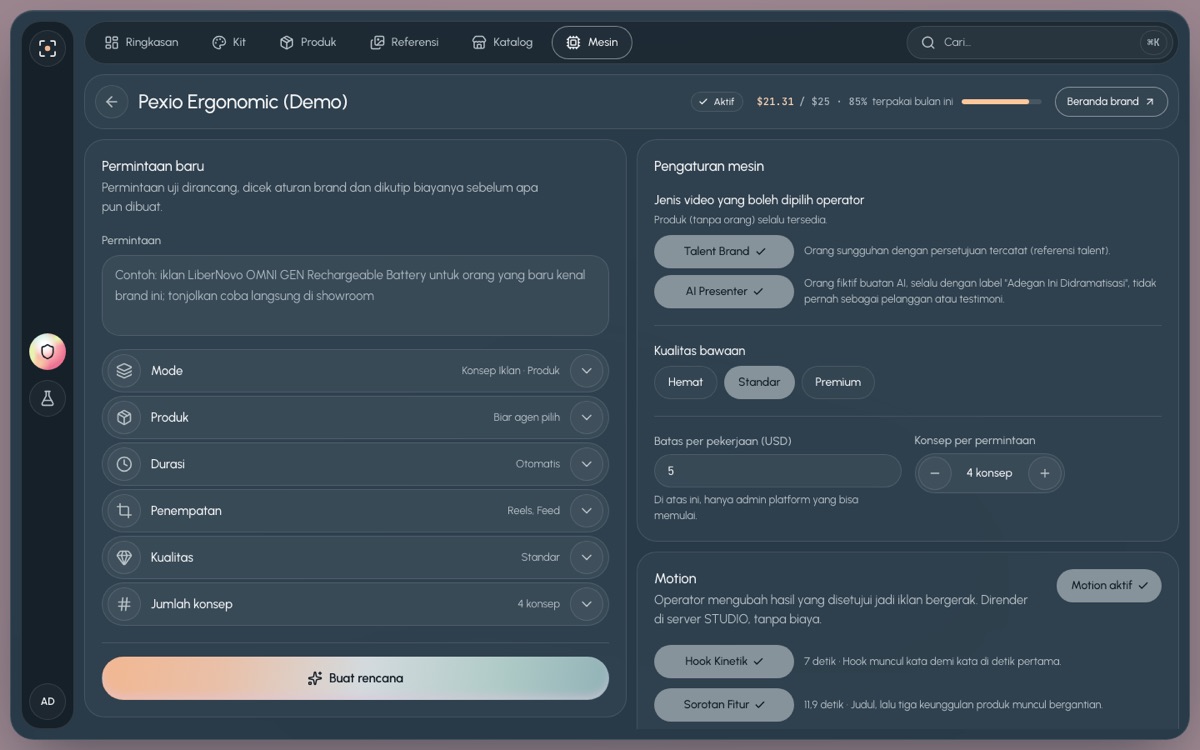
Task: Click the Batas per pekerjaan input field
Action: click(777, 471)
